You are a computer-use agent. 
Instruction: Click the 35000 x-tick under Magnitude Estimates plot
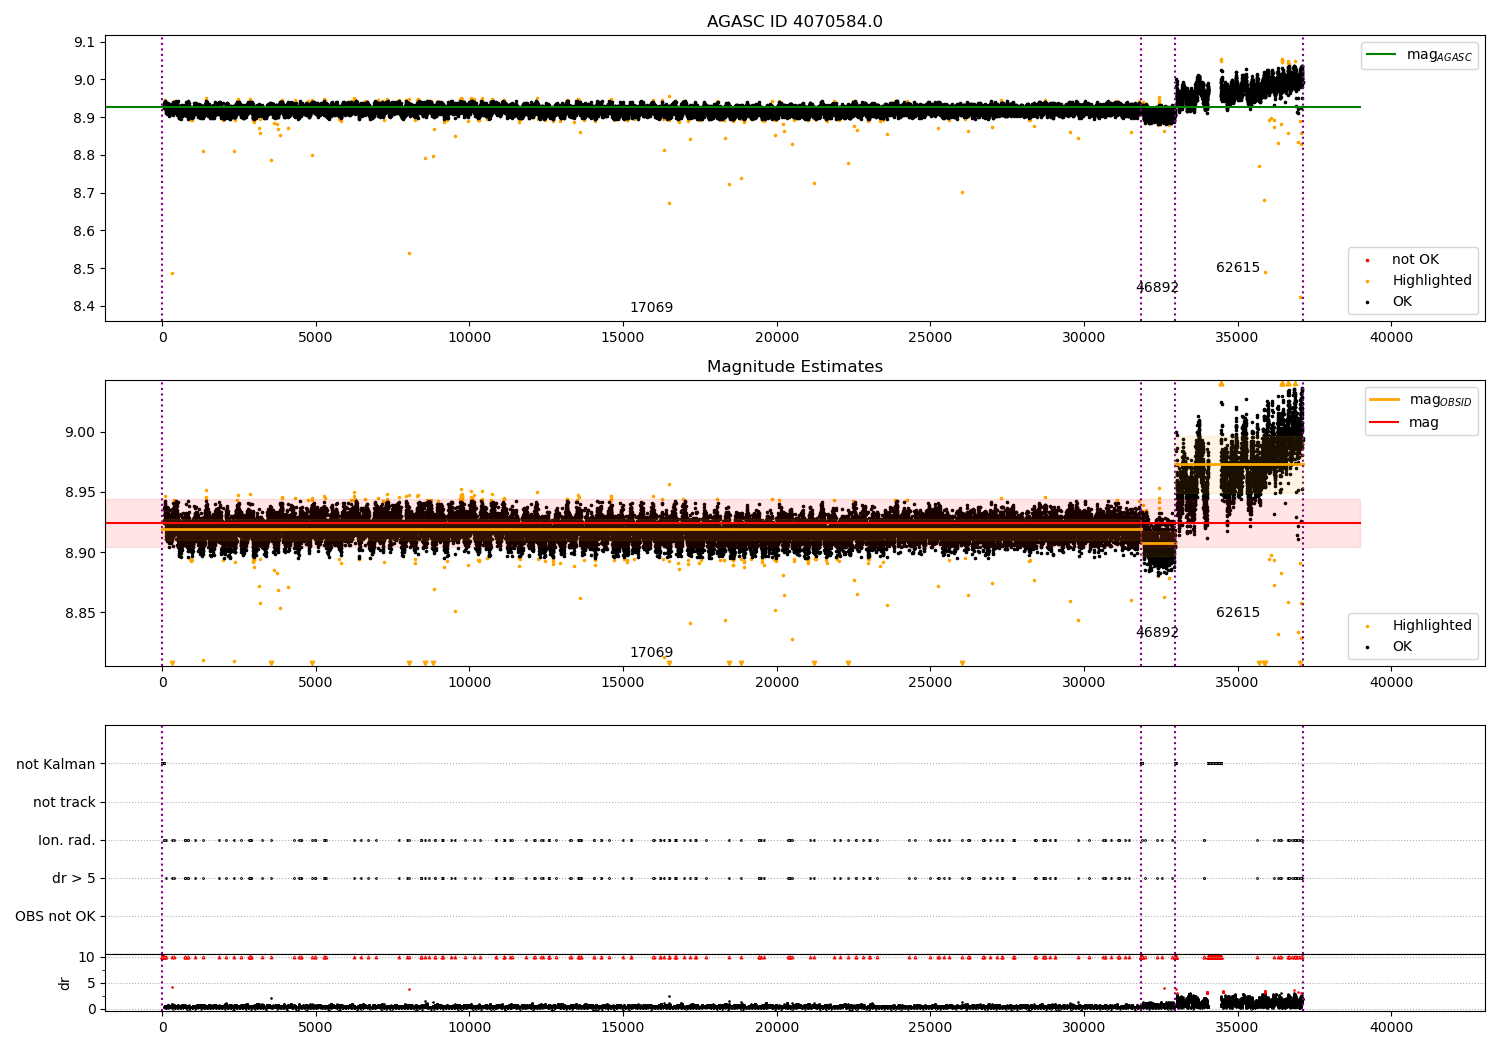click(1237, 683)
